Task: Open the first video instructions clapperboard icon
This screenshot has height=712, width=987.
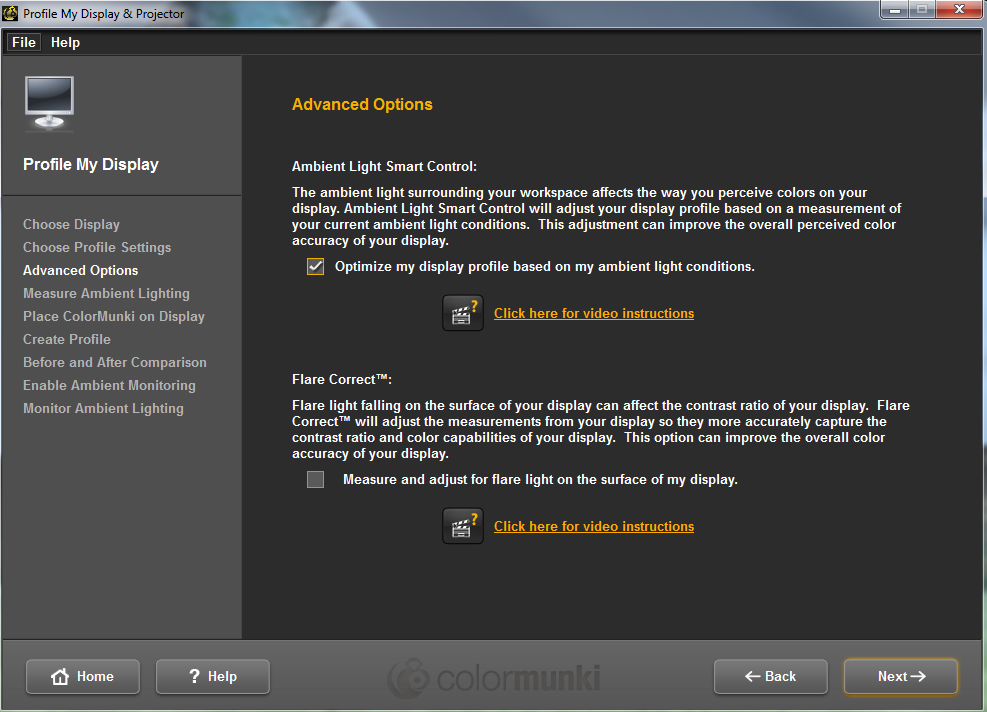Action: pos(463,313)
